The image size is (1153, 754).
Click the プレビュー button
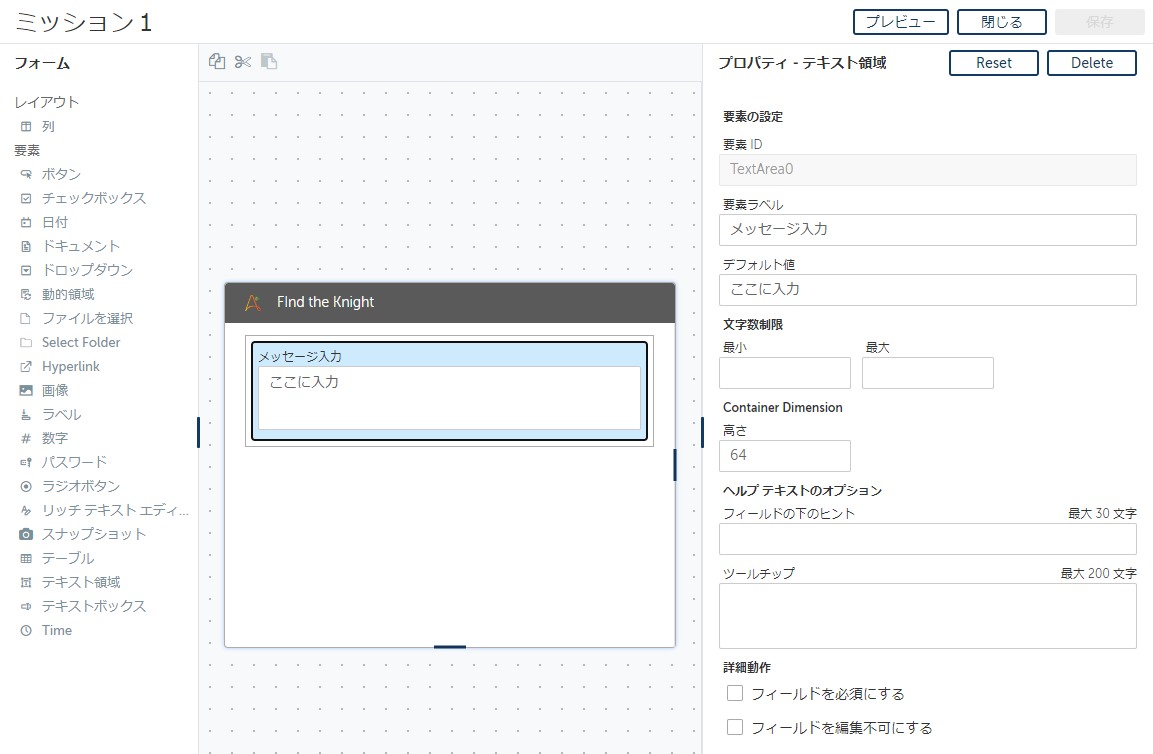(901, 22)
